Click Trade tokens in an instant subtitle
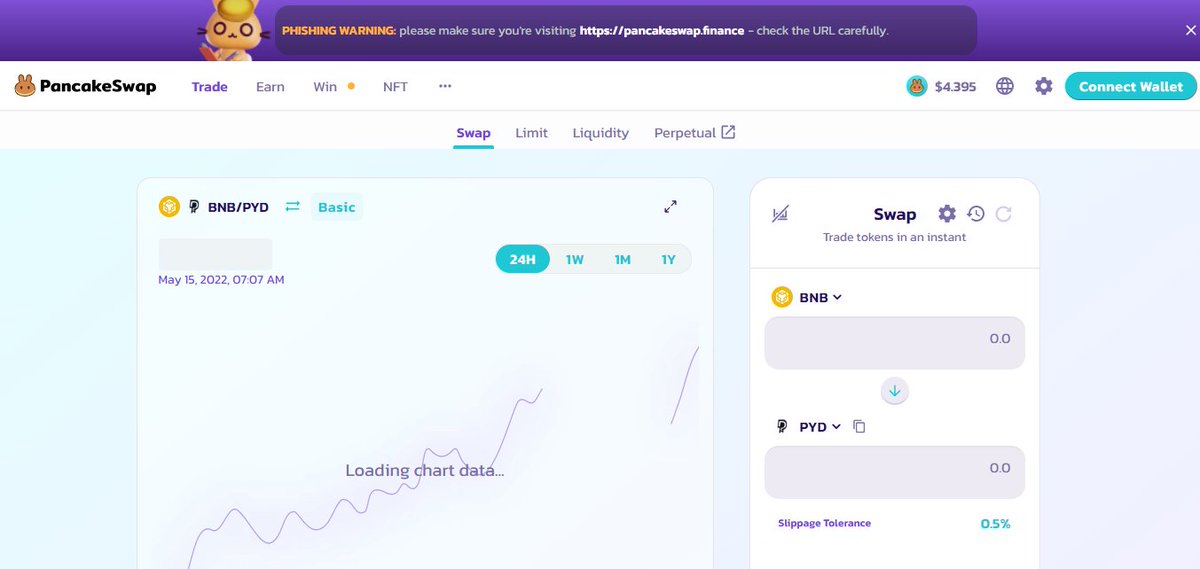 tap(895, 238)
